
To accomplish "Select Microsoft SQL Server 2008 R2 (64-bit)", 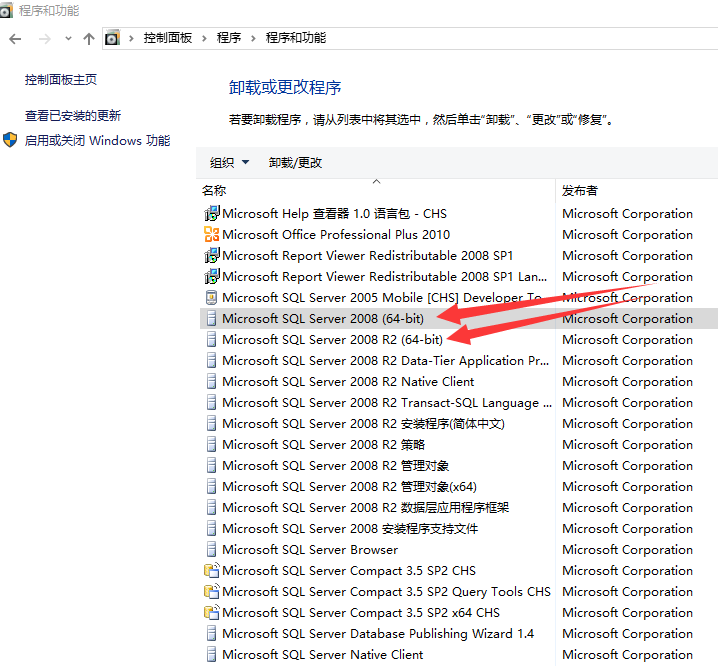I will coord(332,340).
